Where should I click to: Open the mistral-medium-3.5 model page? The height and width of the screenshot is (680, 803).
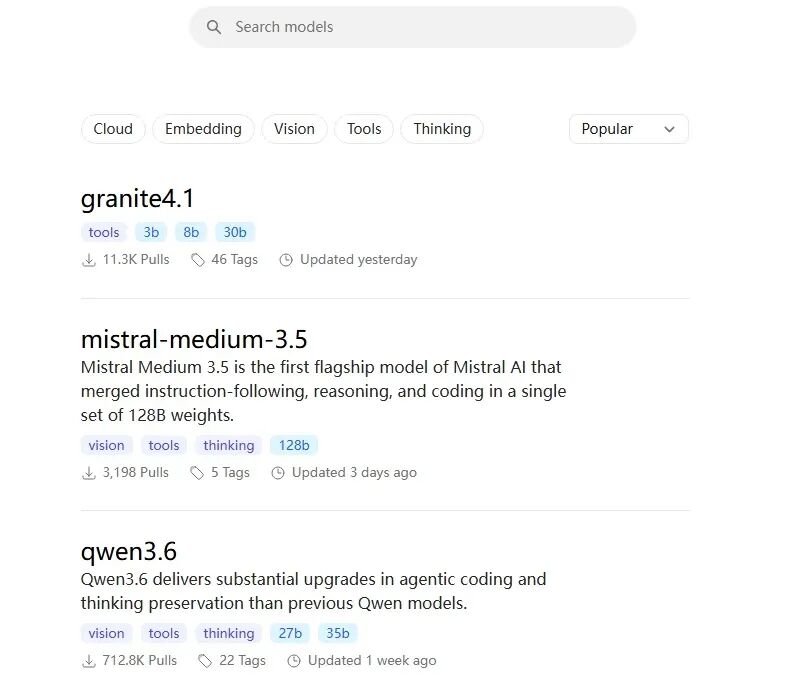[x=194, y=339]
